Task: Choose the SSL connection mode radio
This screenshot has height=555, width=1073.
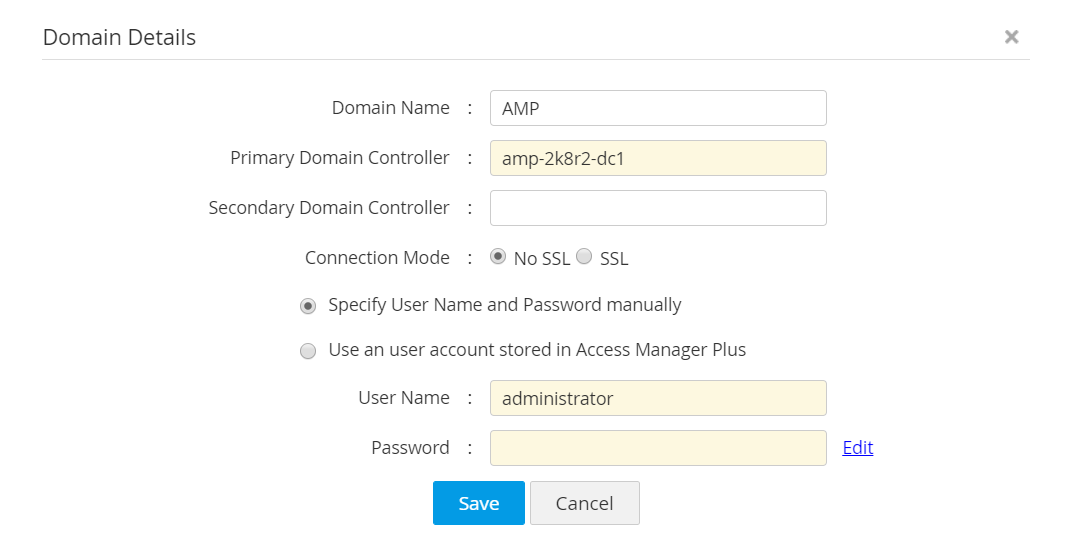Action: 585,257
